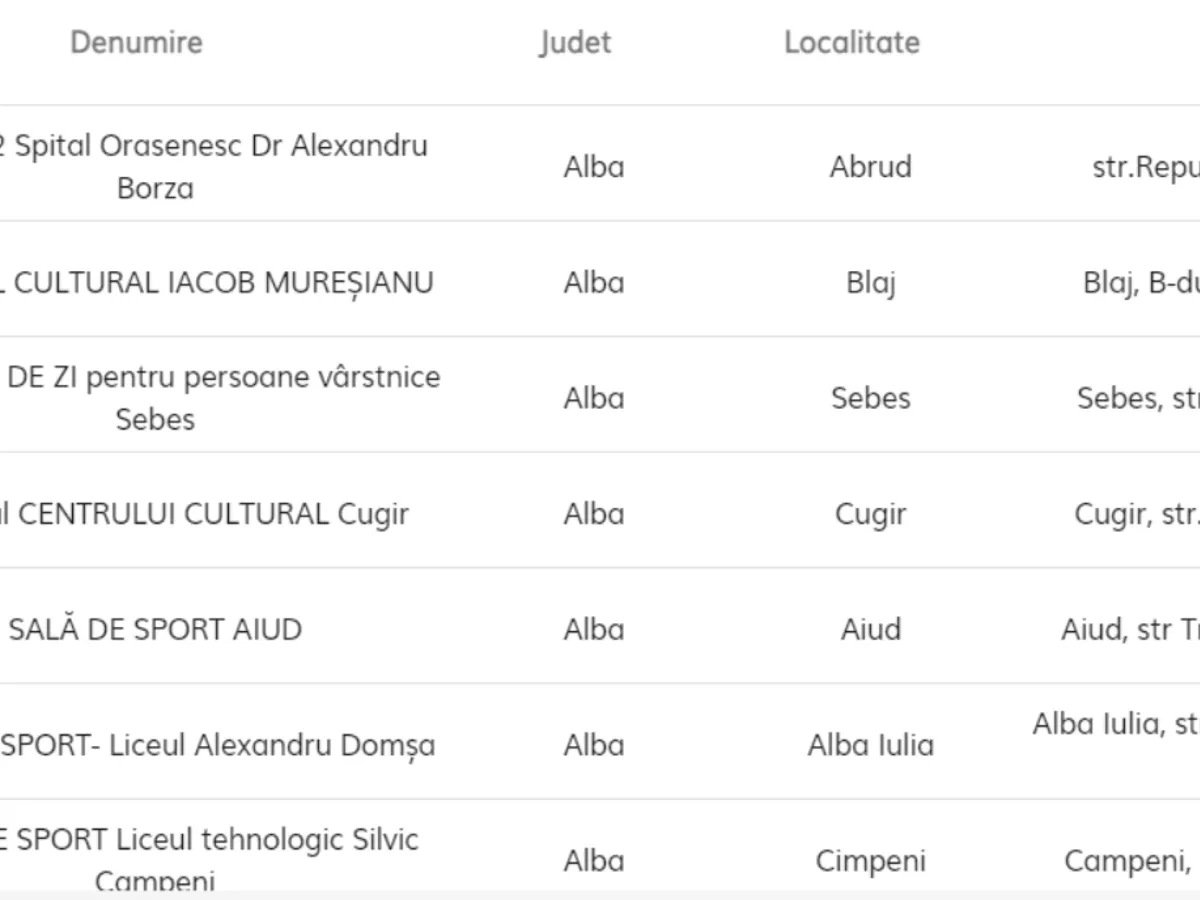Select the Aiud locality cell

(x=870, y=630)
